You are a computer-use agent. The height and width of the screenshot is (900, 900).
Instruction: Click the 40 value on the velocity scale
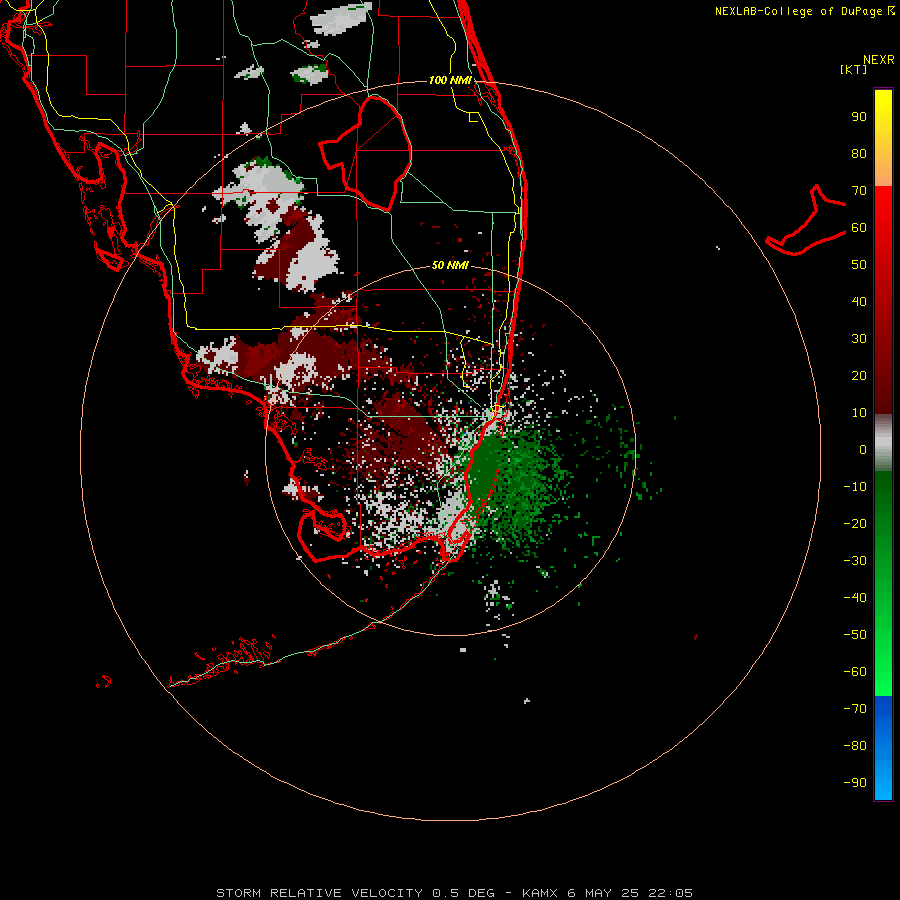(x=859, y=302)
